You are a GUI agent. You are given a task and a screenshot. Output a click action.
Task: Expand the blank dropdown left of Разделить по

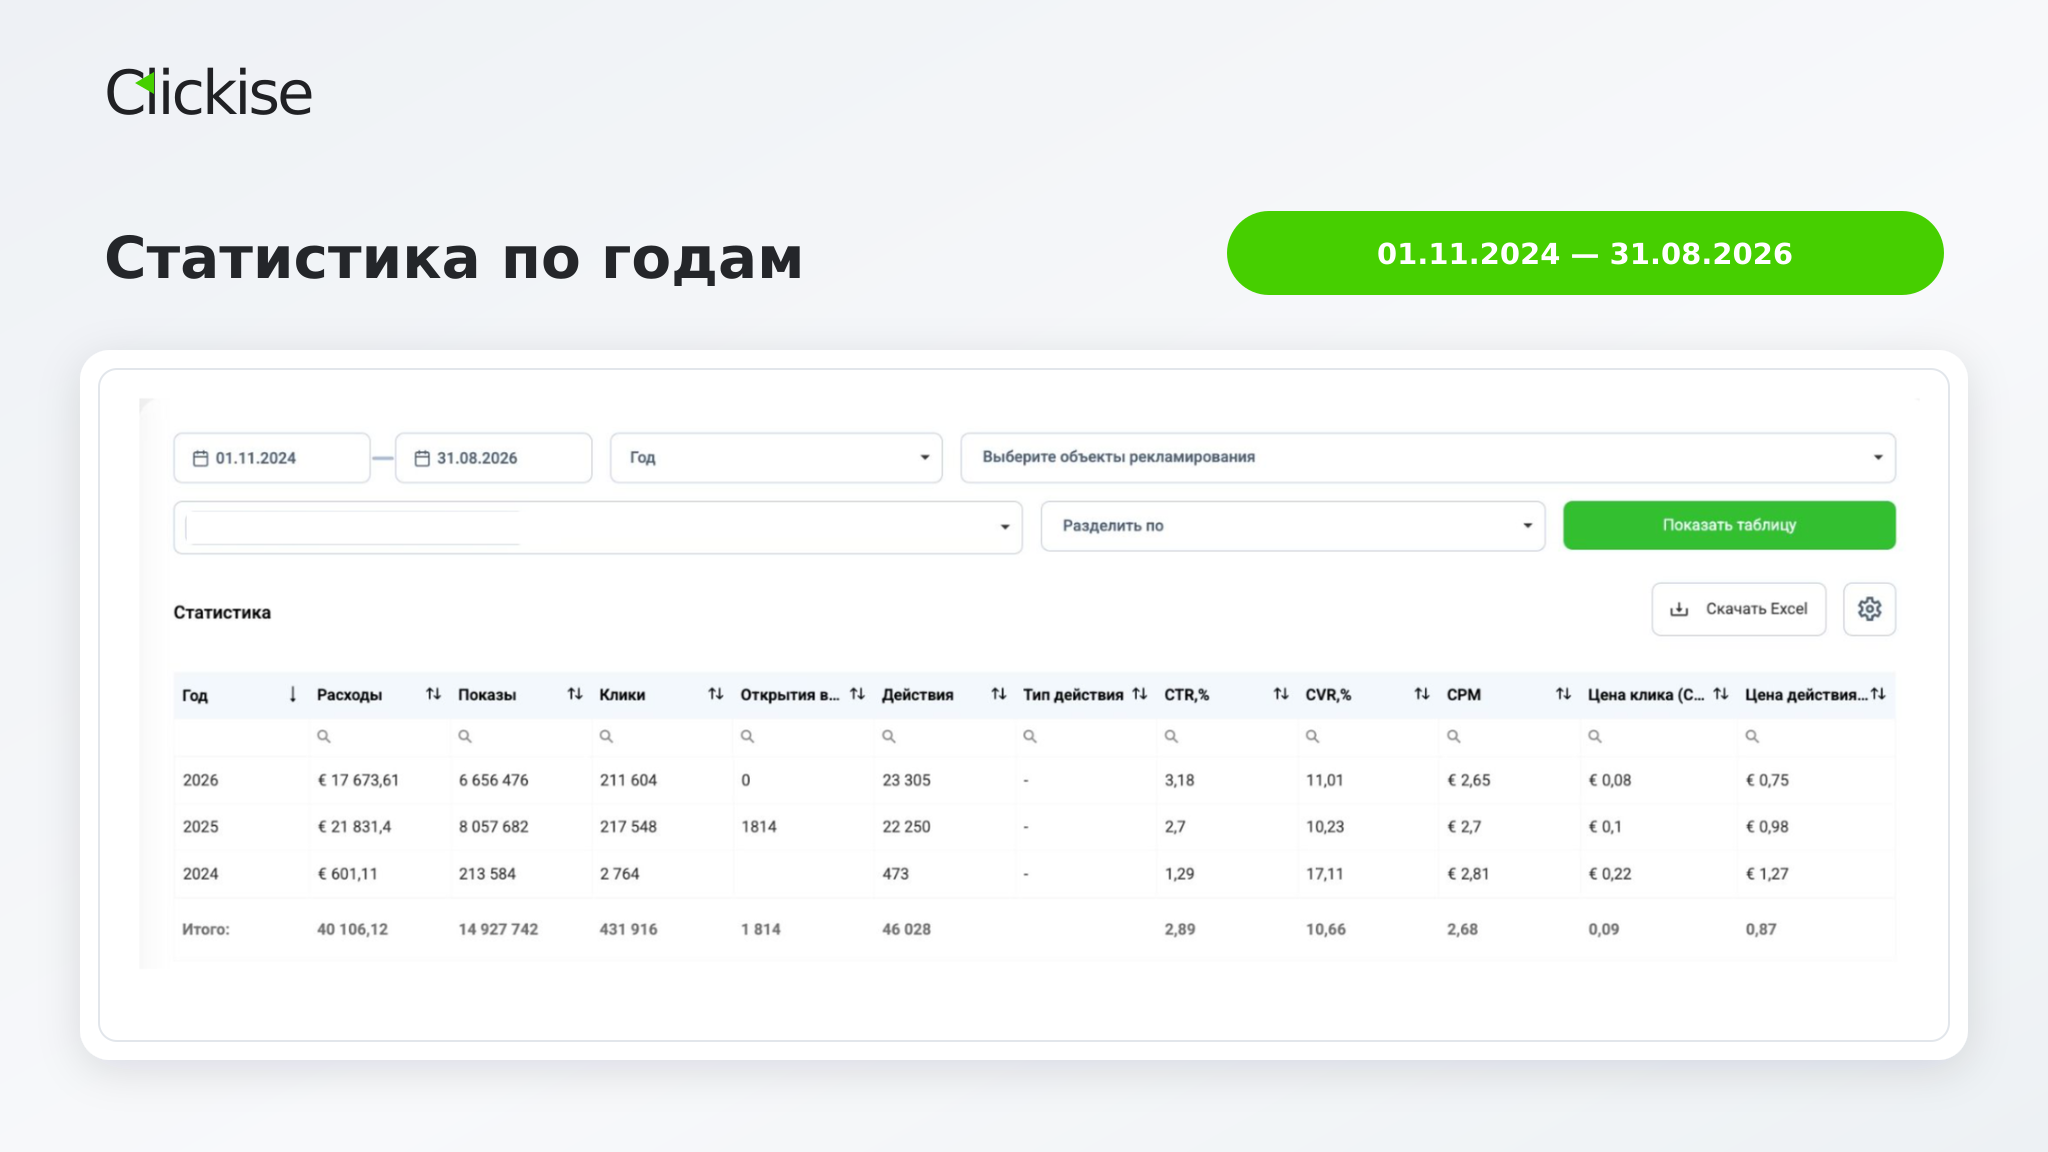coord(598,527)
